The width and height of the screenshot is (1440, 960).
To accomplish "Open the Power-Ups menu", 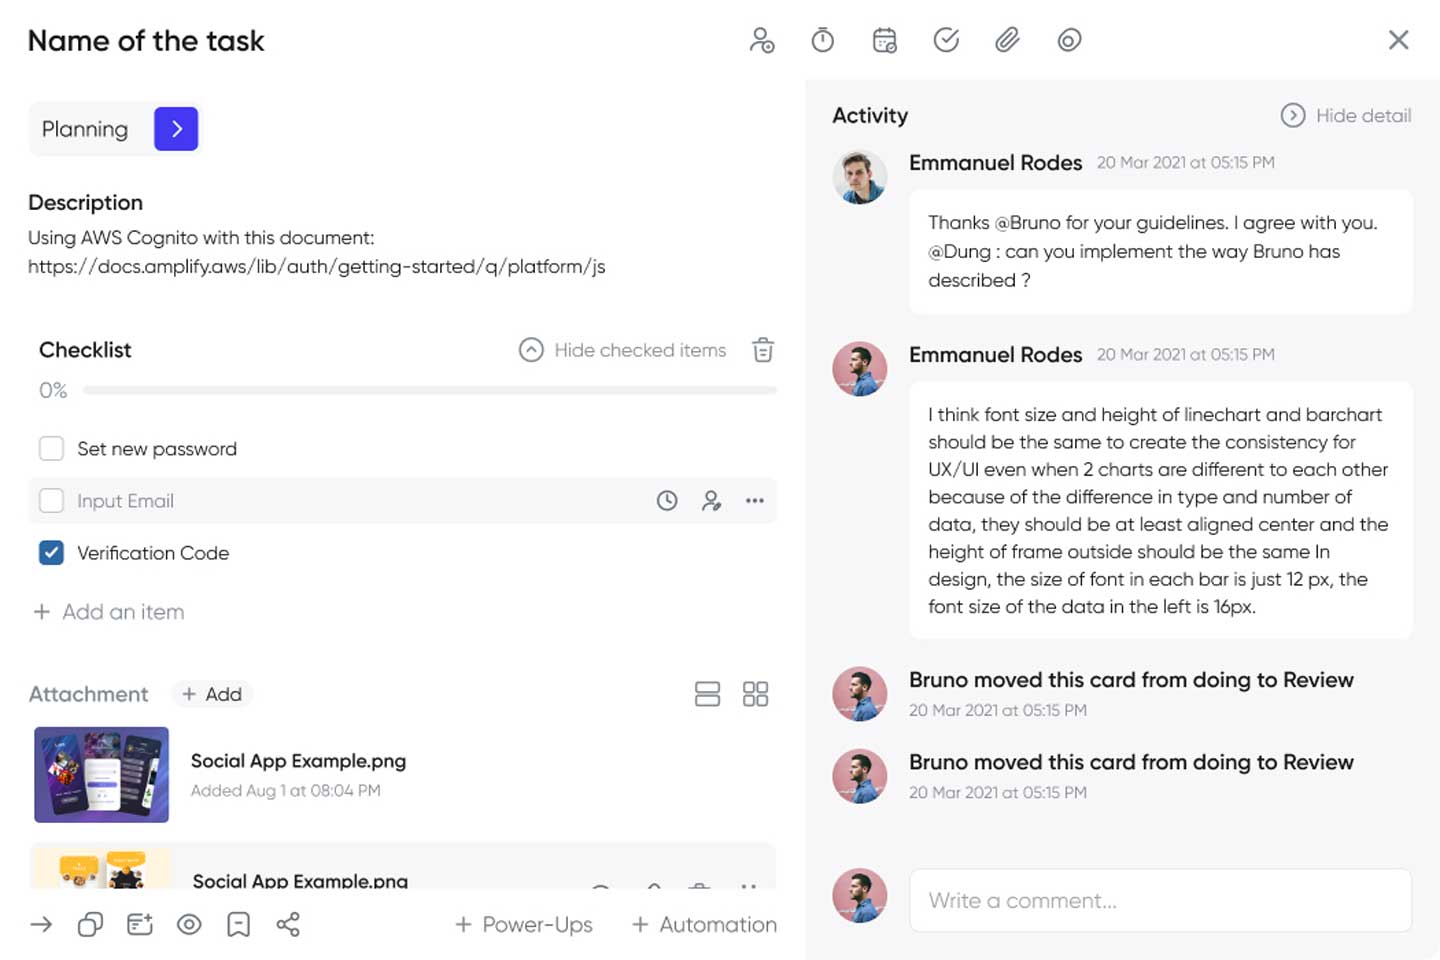I will pos(524,924).
